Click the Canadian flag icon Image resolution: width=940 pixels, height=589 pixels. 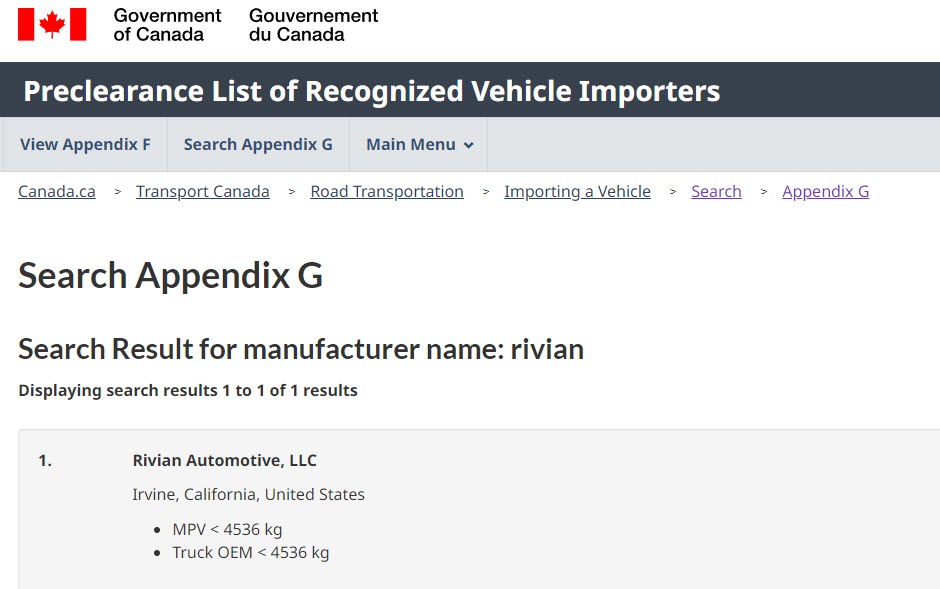52,24
